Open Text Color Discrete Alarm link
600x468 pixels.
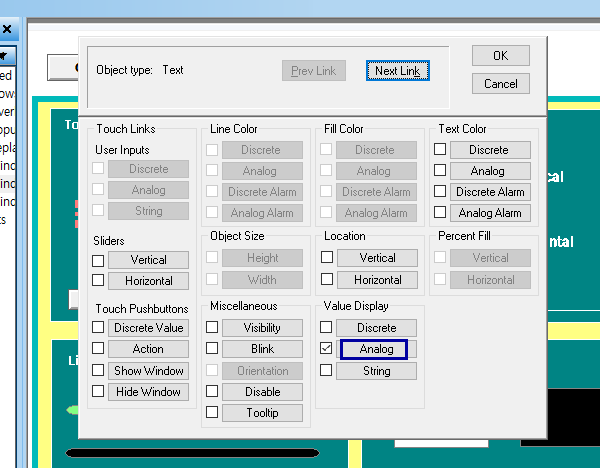(490, 192)
